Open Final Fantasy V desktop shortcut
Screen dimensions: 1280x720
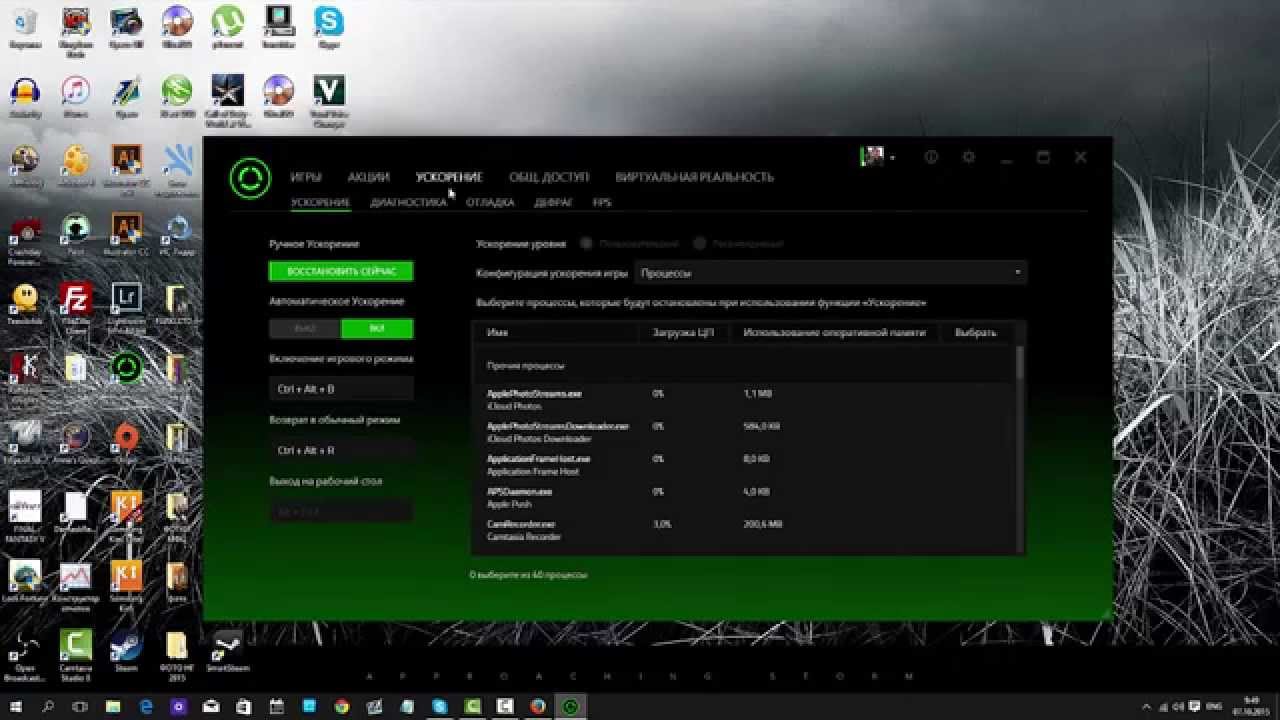24,515
